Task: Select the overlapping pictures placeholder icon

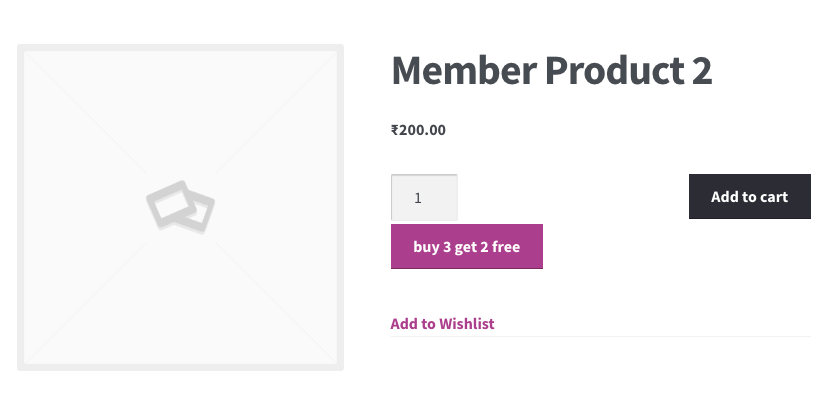Action: pyautogui.click(x=180, y=207)
